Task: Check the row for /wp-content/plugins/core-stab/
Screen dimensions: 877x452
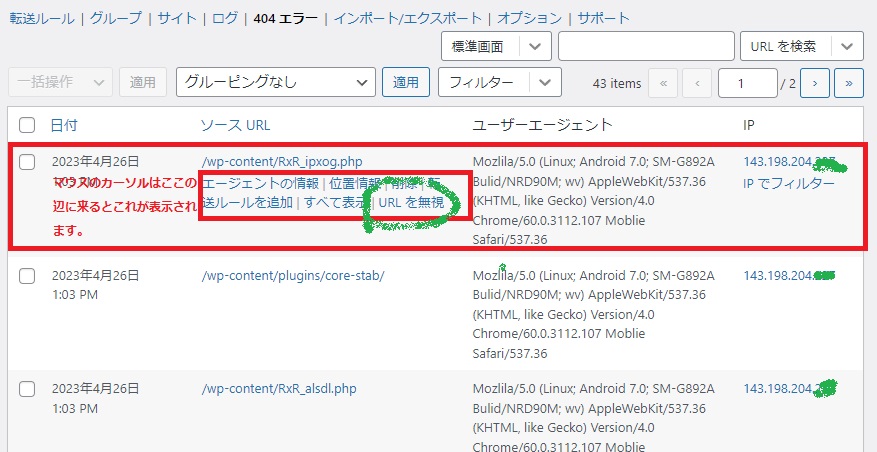Action: (28, 275)
